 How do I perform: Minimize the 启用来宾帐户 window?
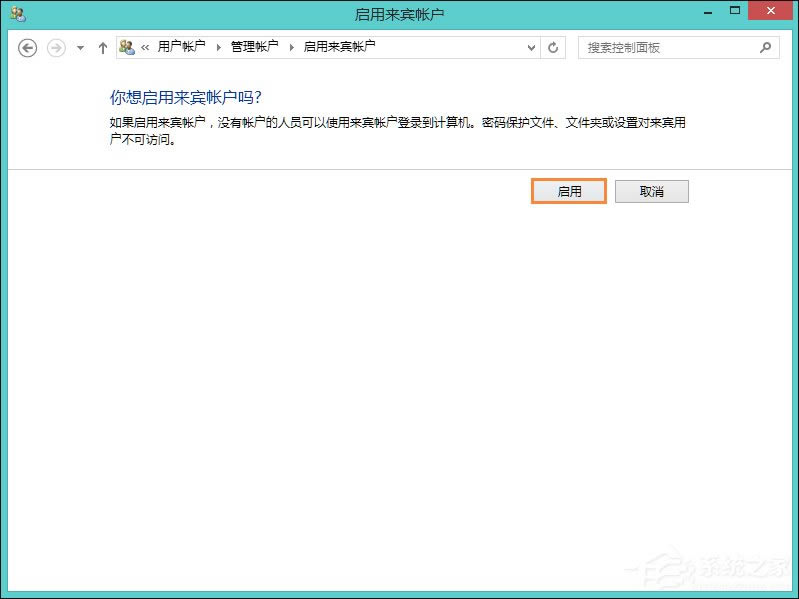(708, 13)
